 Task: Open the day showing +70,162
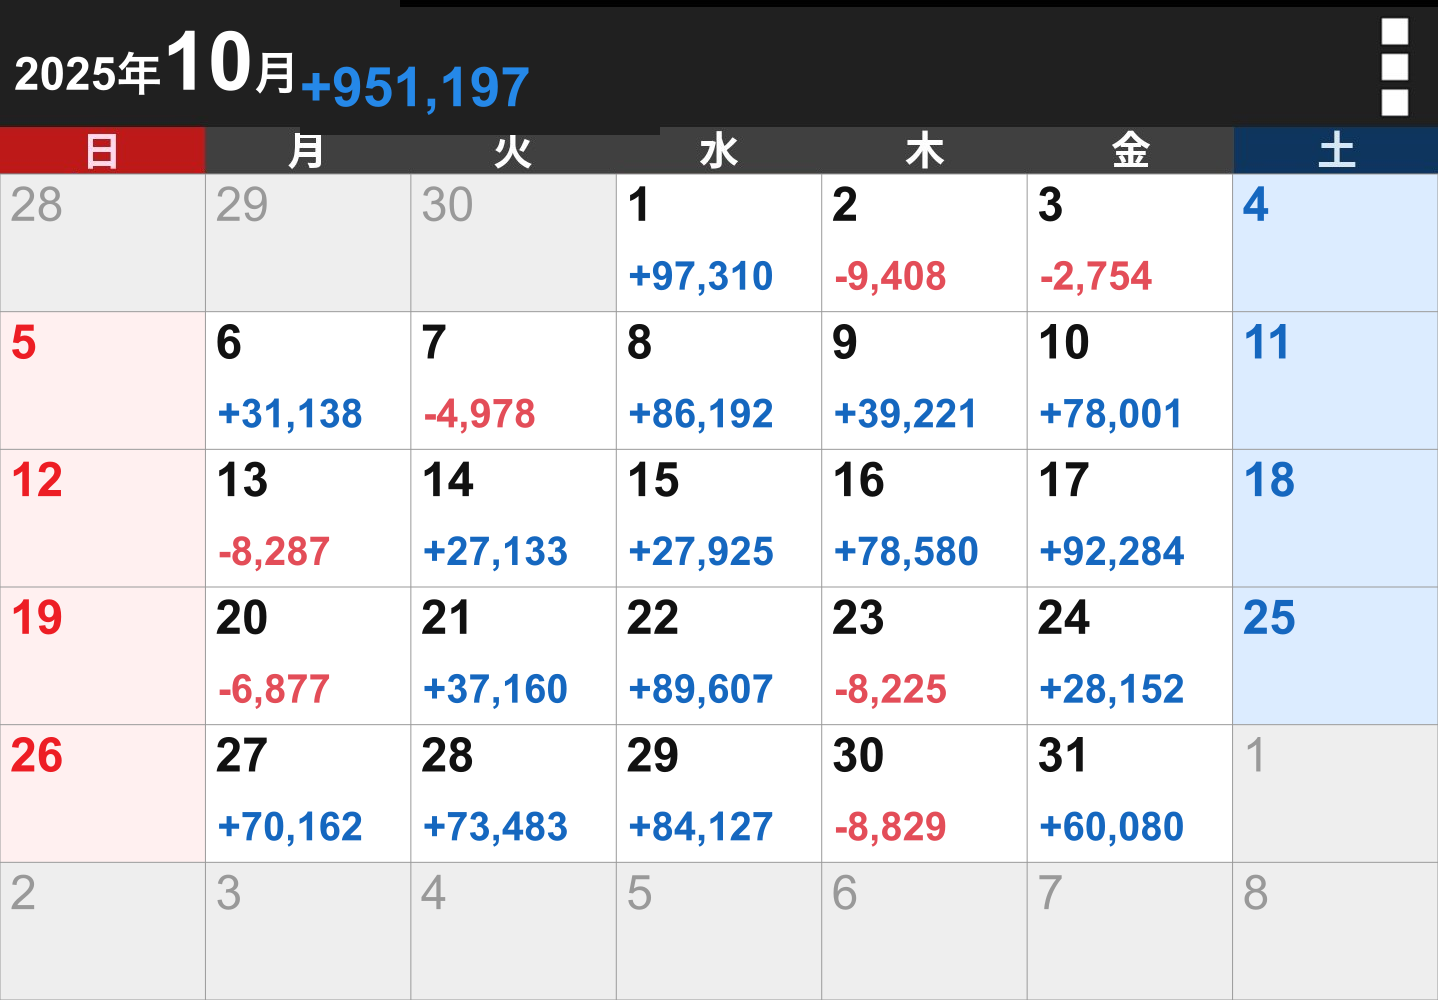[x=308, y=794]
